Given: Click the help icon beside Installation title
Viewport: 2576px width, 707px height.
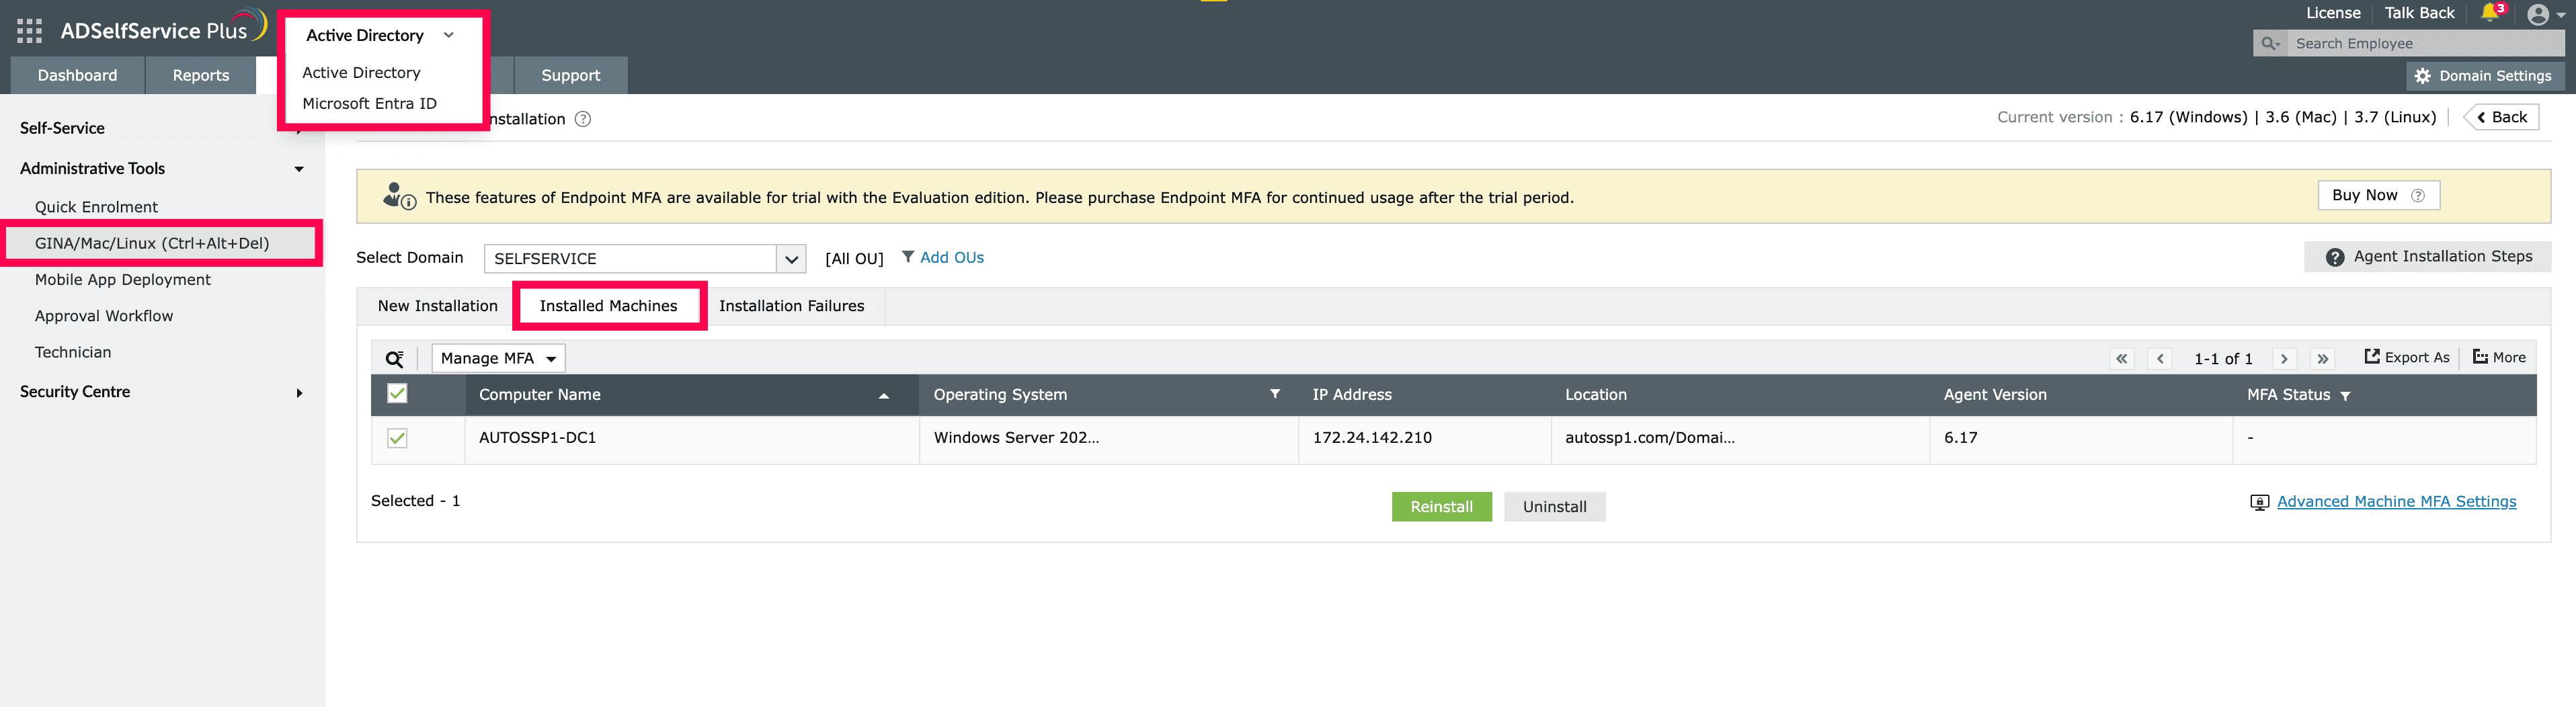Looking at the screenshot, I should coord(583,119).
